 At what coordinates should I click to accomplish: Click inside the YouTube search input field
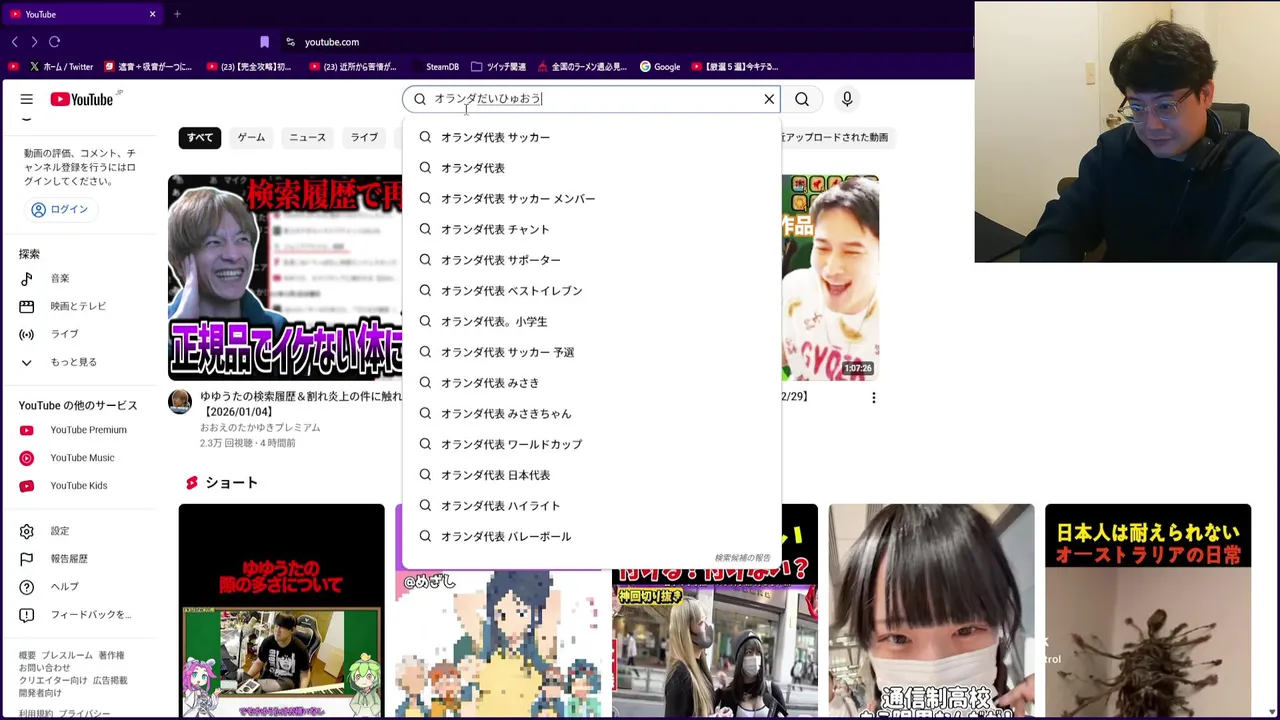tap(590, 99)
